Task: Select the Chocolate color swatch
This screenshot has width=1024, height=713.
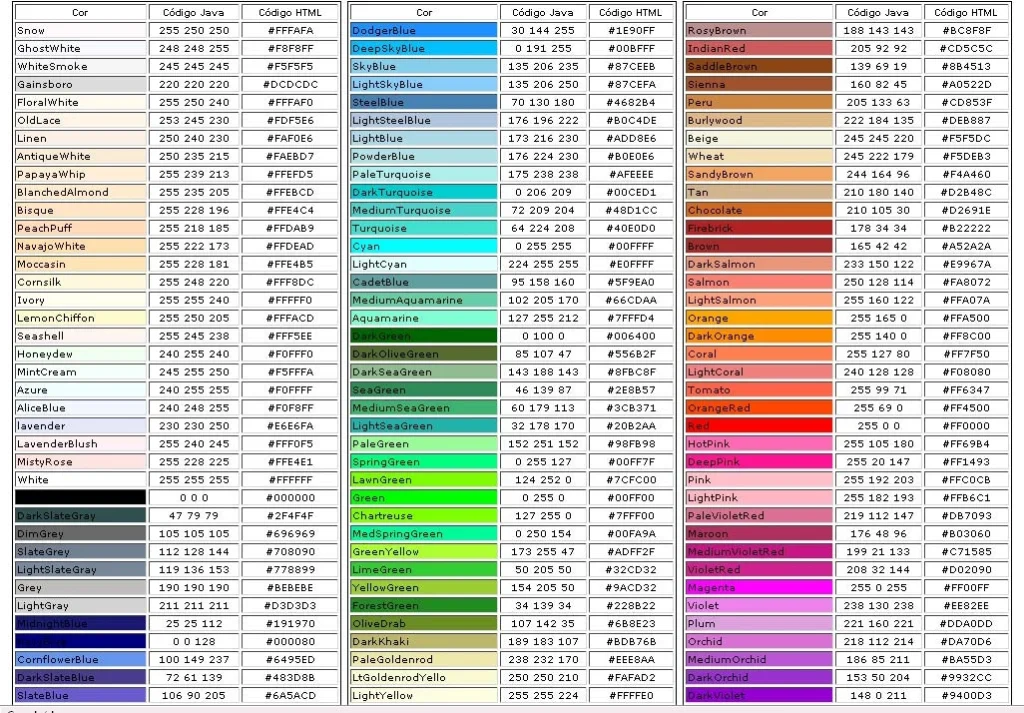Action: click(758, 211)
